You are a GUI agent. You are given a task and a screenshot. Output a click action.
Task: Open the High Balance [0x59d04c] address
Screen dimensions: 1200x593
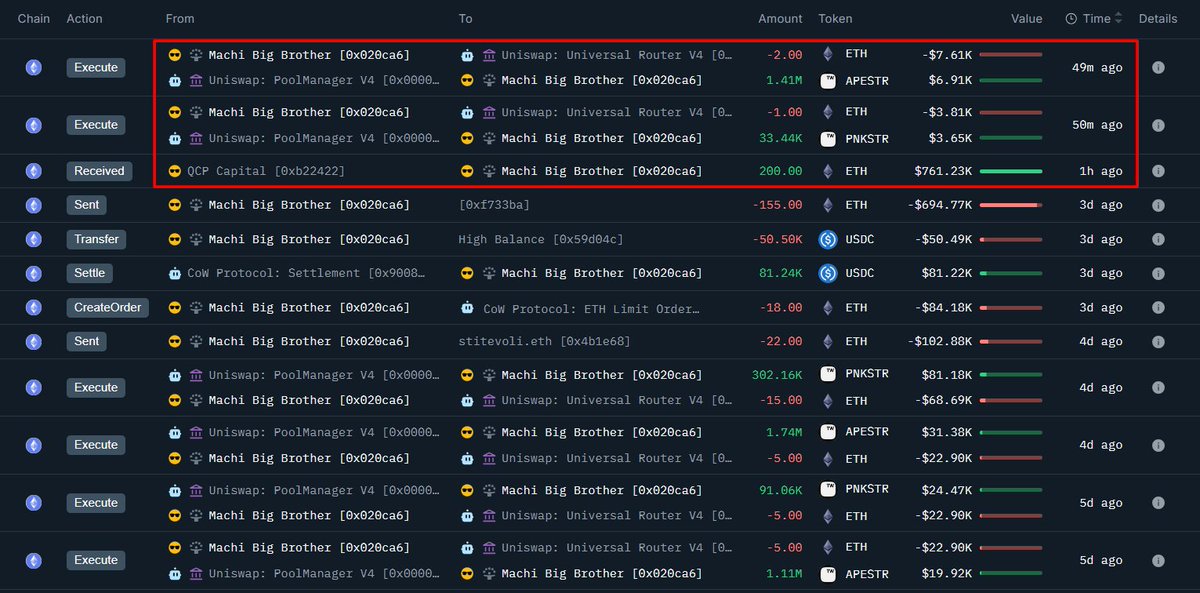click(540, 239)
